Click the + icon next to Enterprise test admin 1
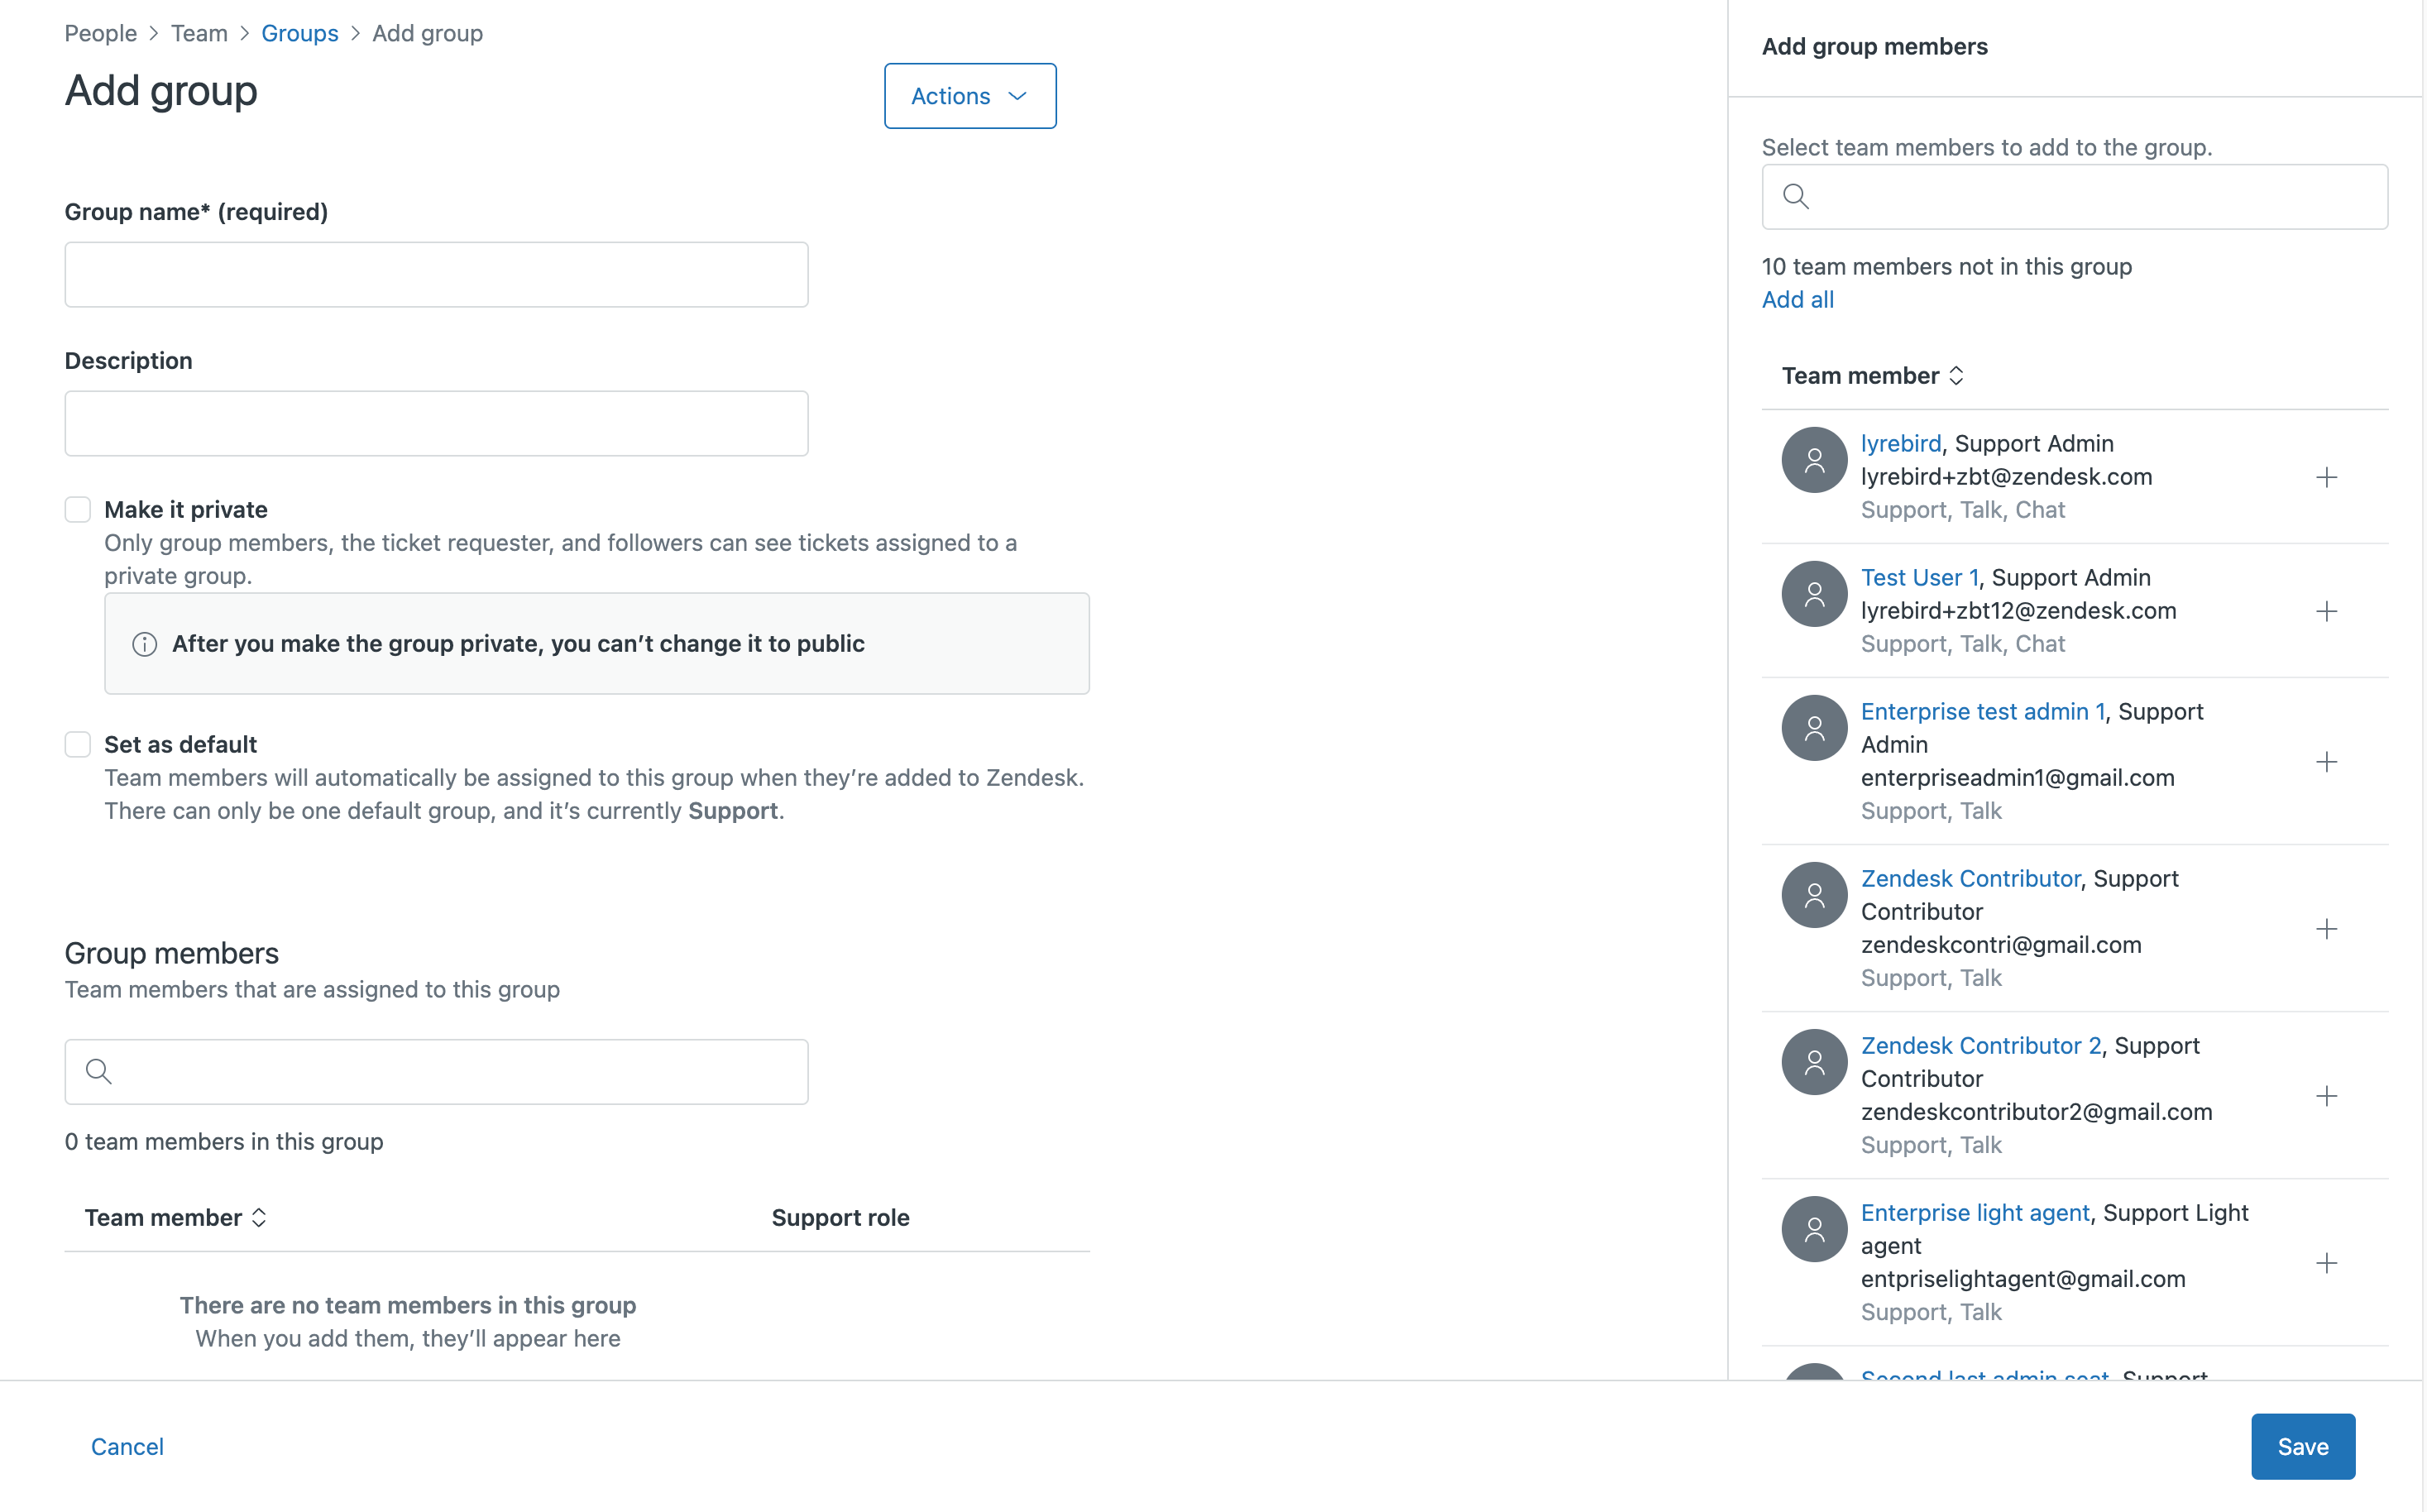Screen dimensions: 2427x1512 pos(2326,761)
